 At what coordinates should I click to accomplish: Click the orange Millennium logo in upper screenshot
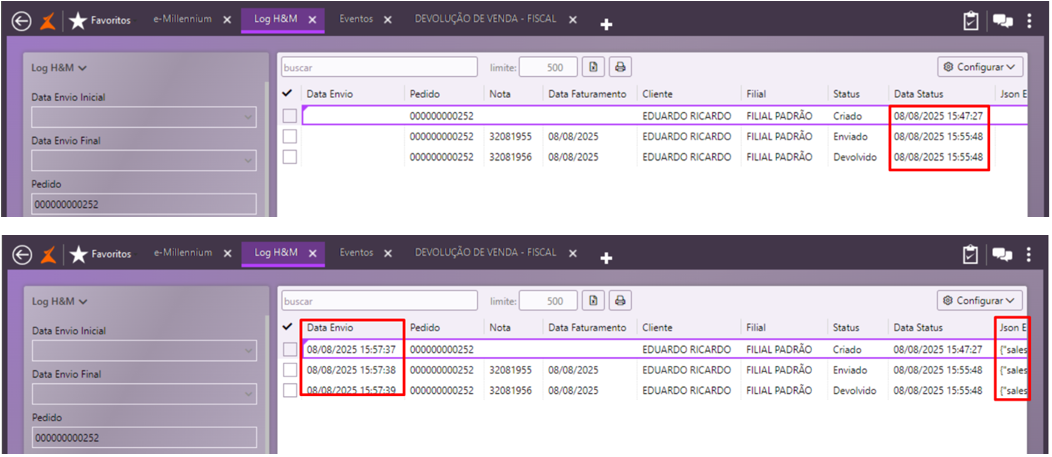tap(49, 21)
